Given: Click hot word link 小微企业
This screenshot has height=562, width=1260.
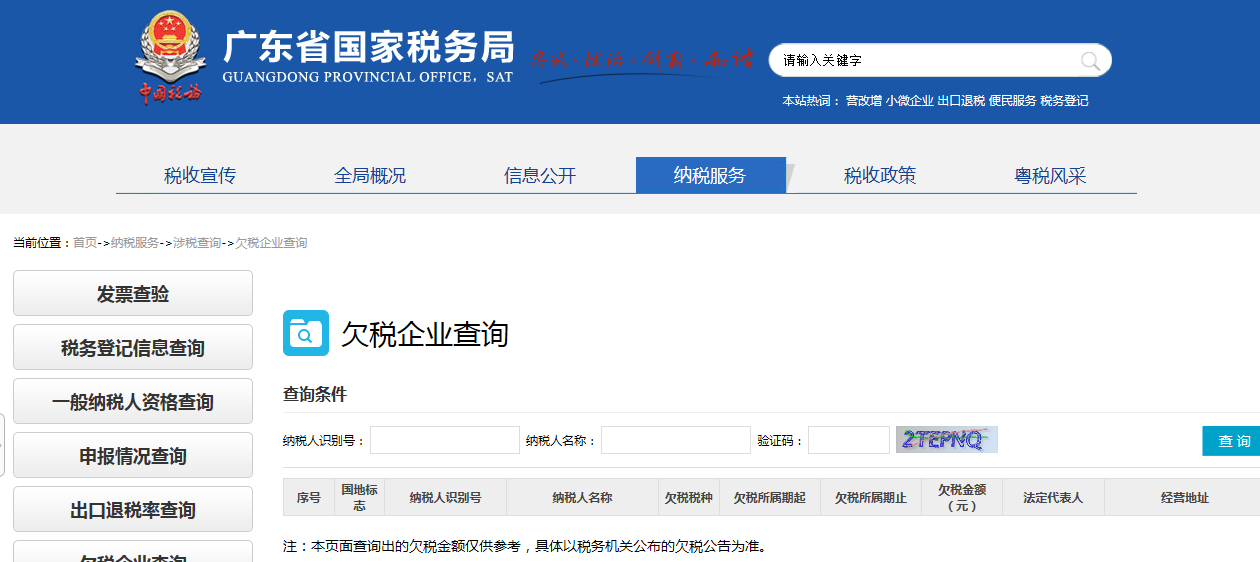Looking at the screenshot, I should (909, 101).
